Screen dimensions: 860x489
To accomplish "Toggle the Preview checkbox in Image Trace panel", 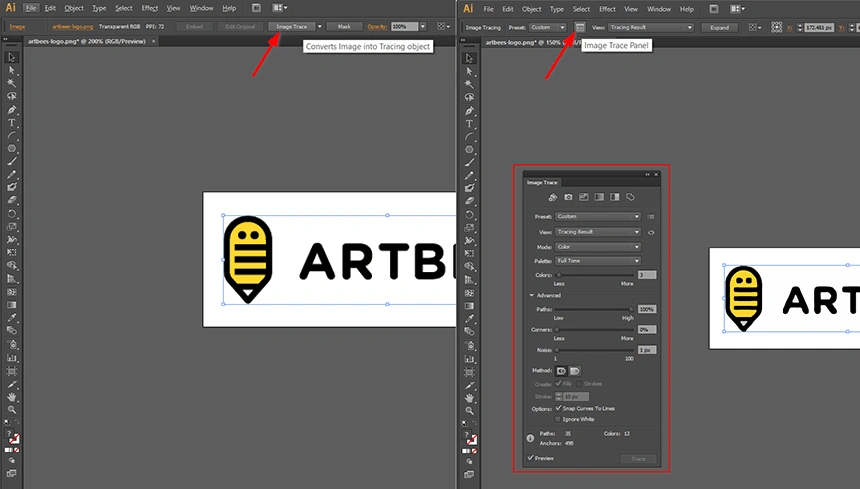I will (x=530, y=458).
